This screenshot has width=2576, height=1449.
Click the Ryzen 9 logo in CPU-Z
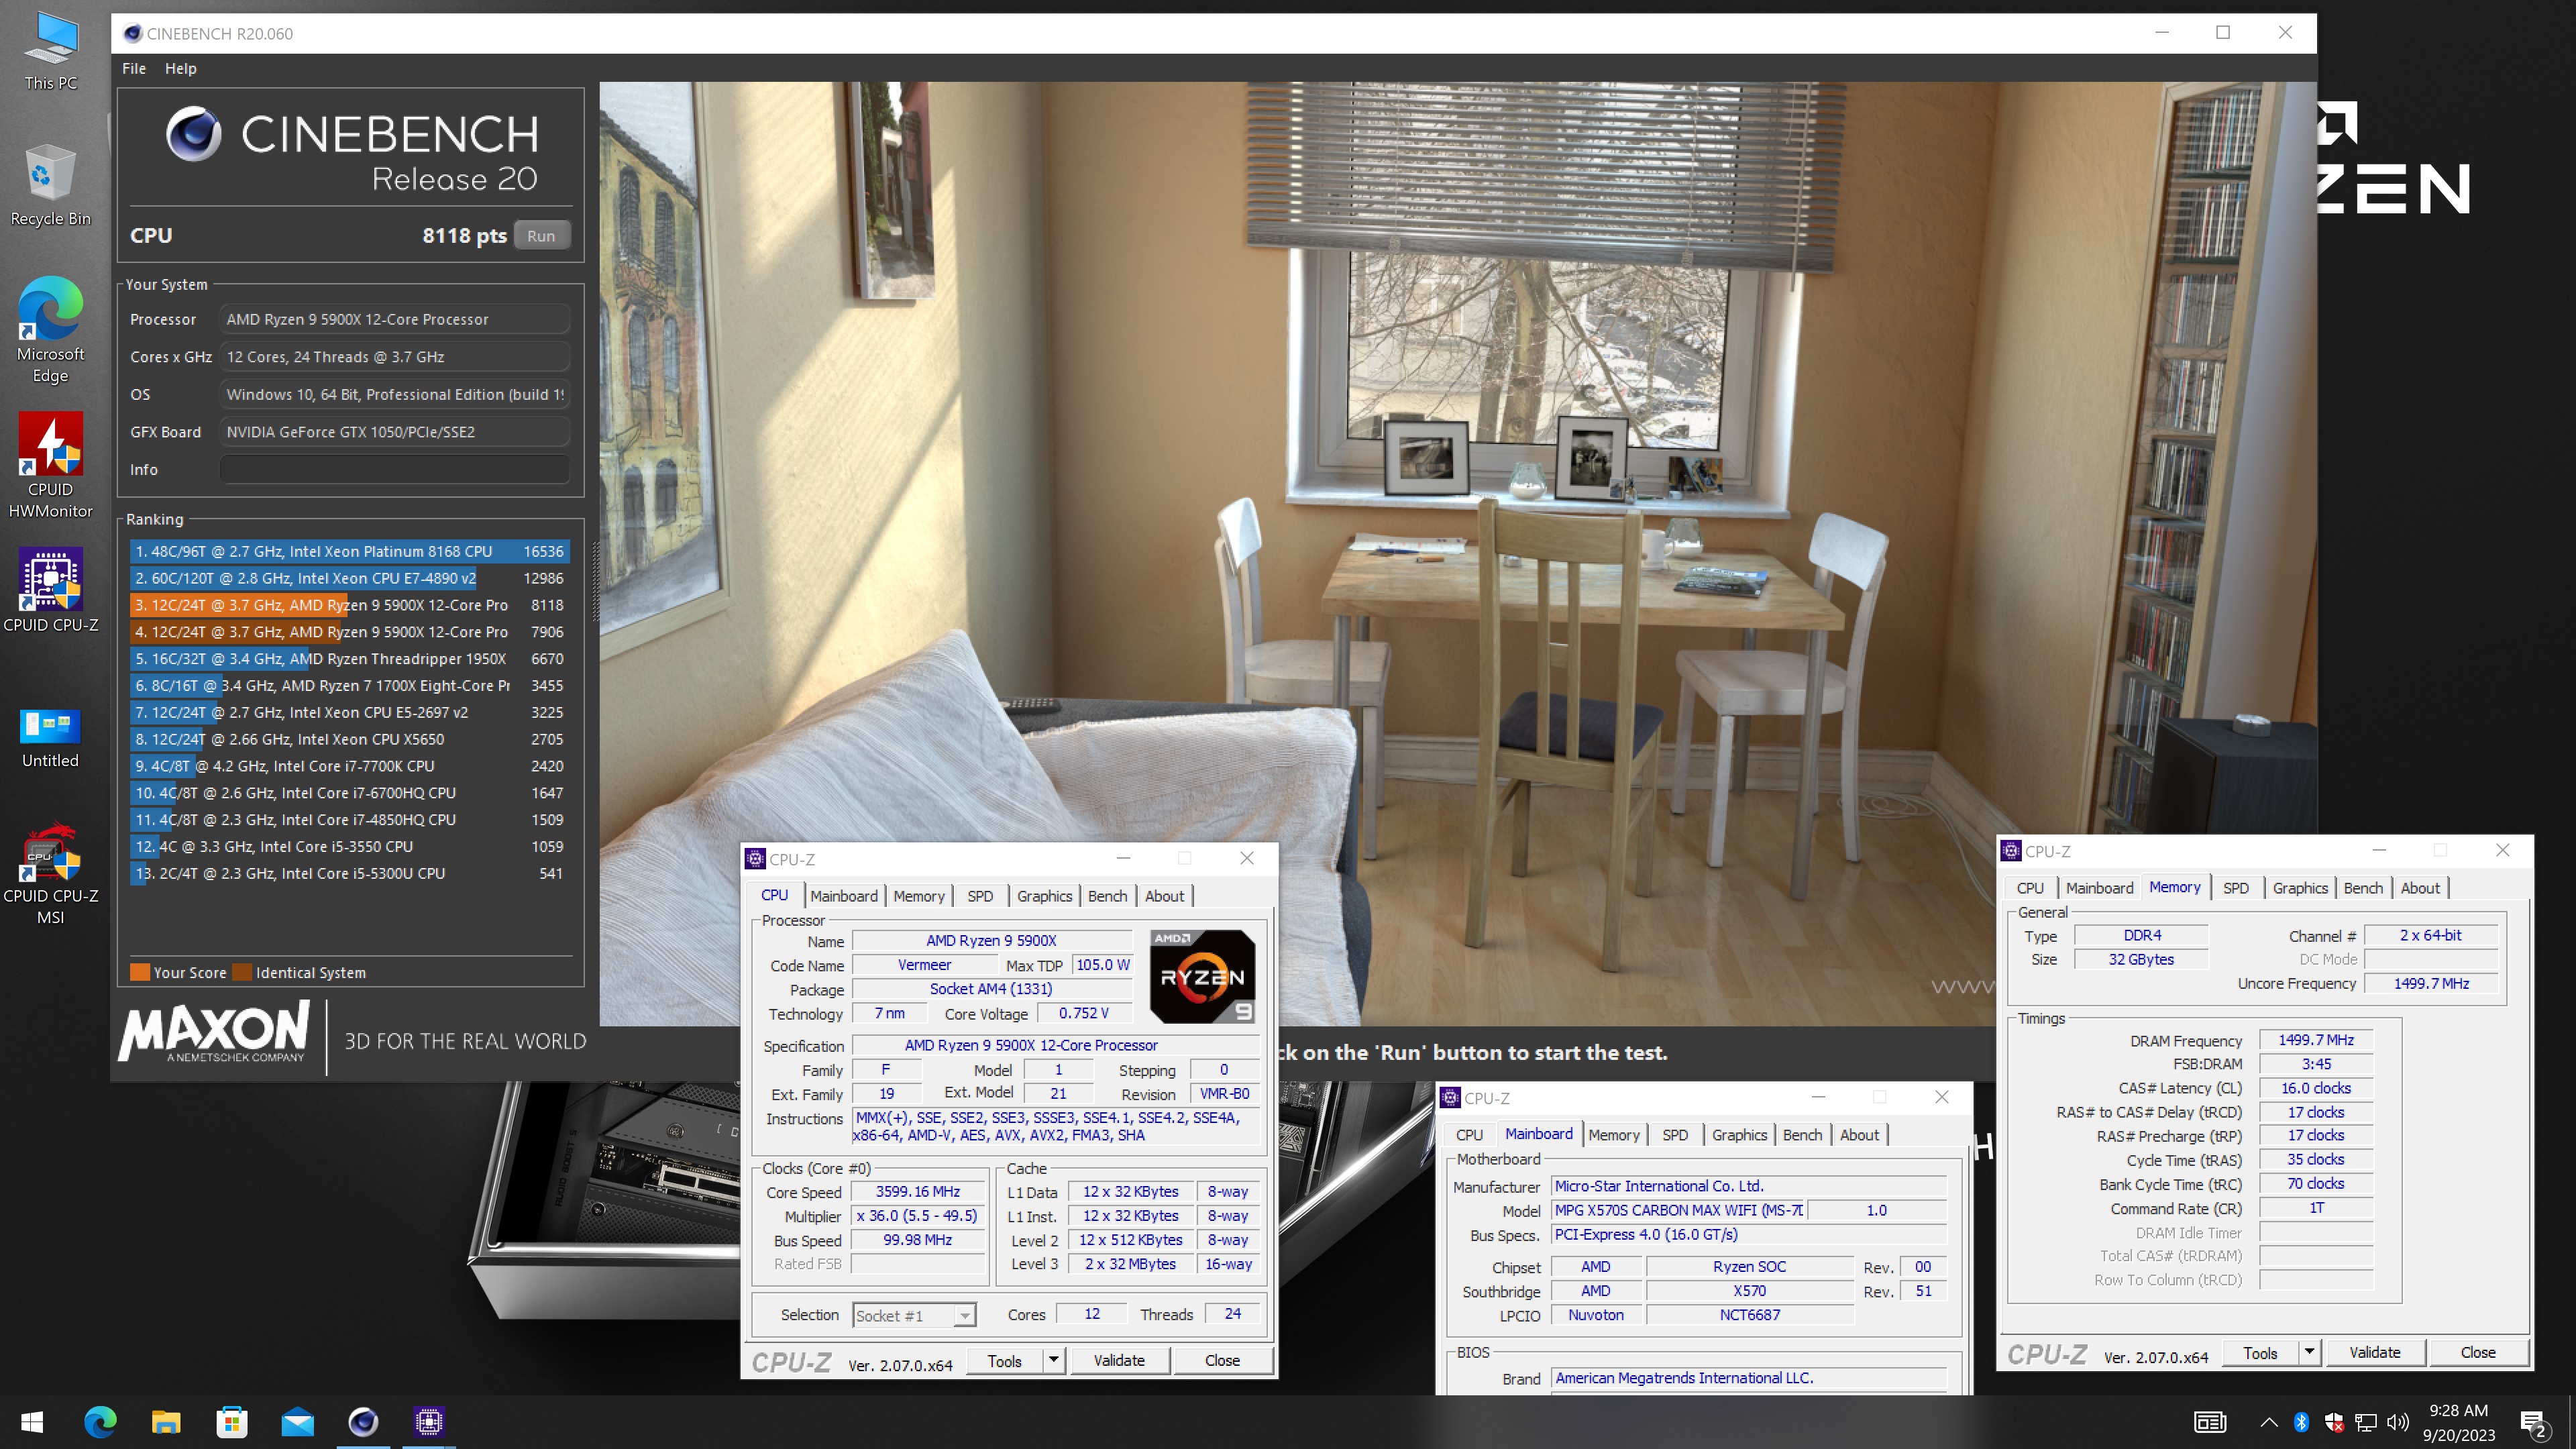click(1202, 977)
